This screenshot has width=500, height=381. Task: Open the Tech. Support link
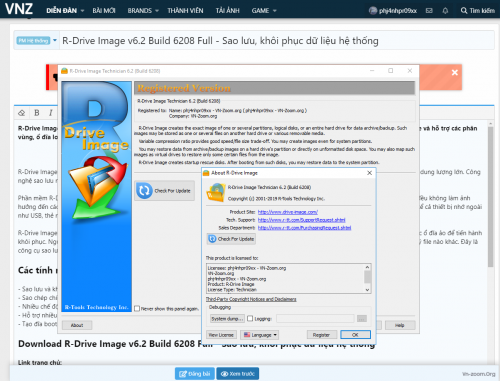(x=302, y=220)
